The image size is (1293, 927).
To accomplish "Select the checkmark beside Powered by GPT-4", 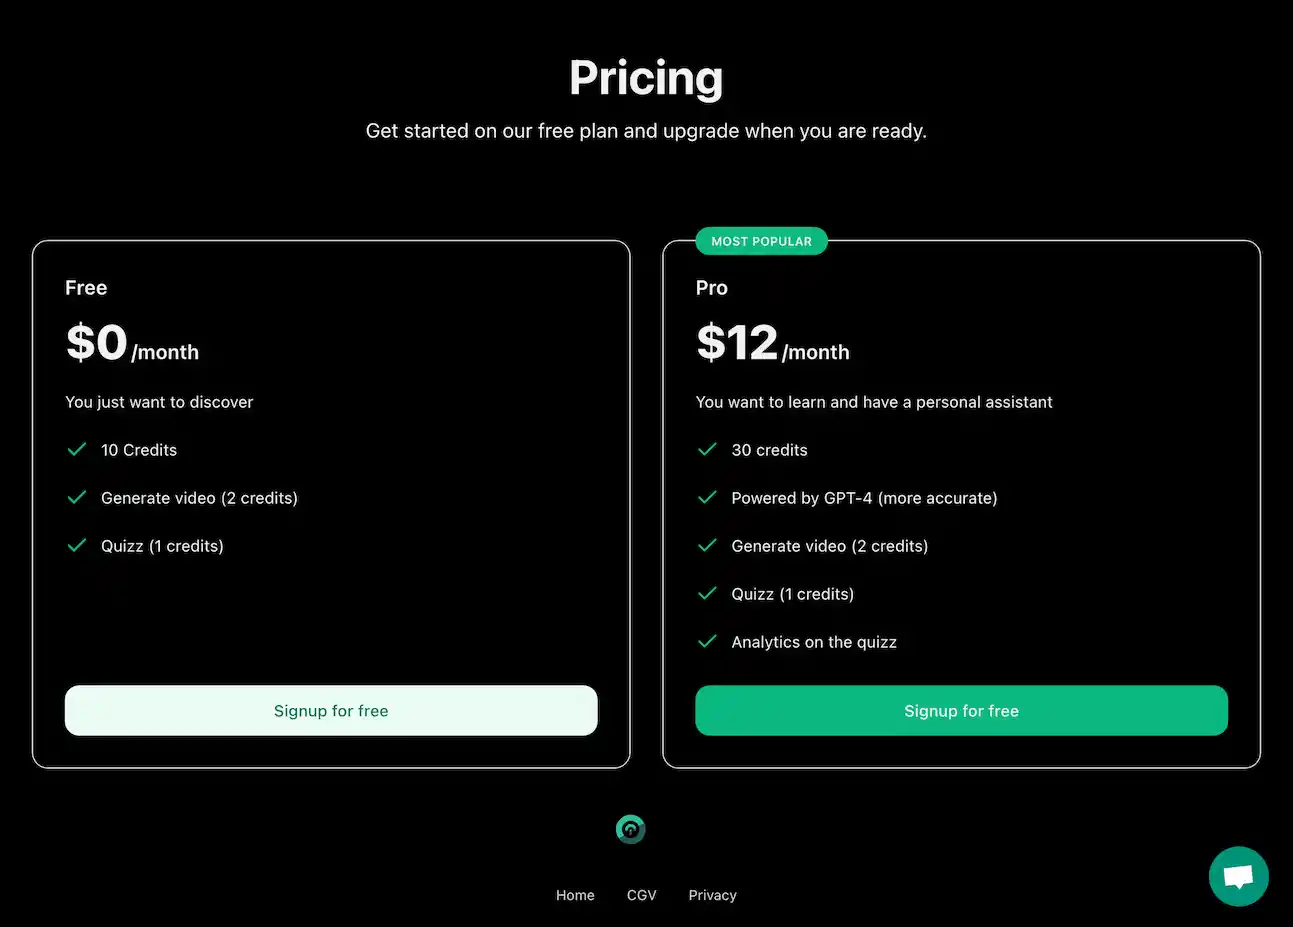I will [707, 497].
